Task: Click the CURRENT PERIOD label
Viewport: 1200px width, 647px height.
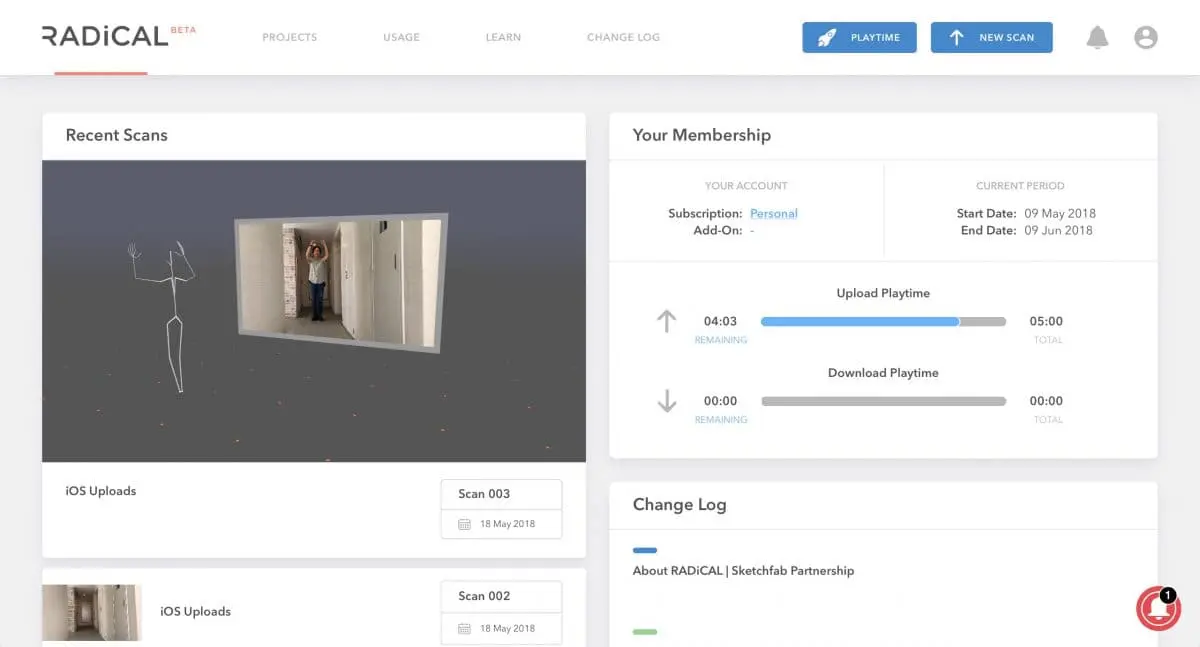Action: [1020, 186]
